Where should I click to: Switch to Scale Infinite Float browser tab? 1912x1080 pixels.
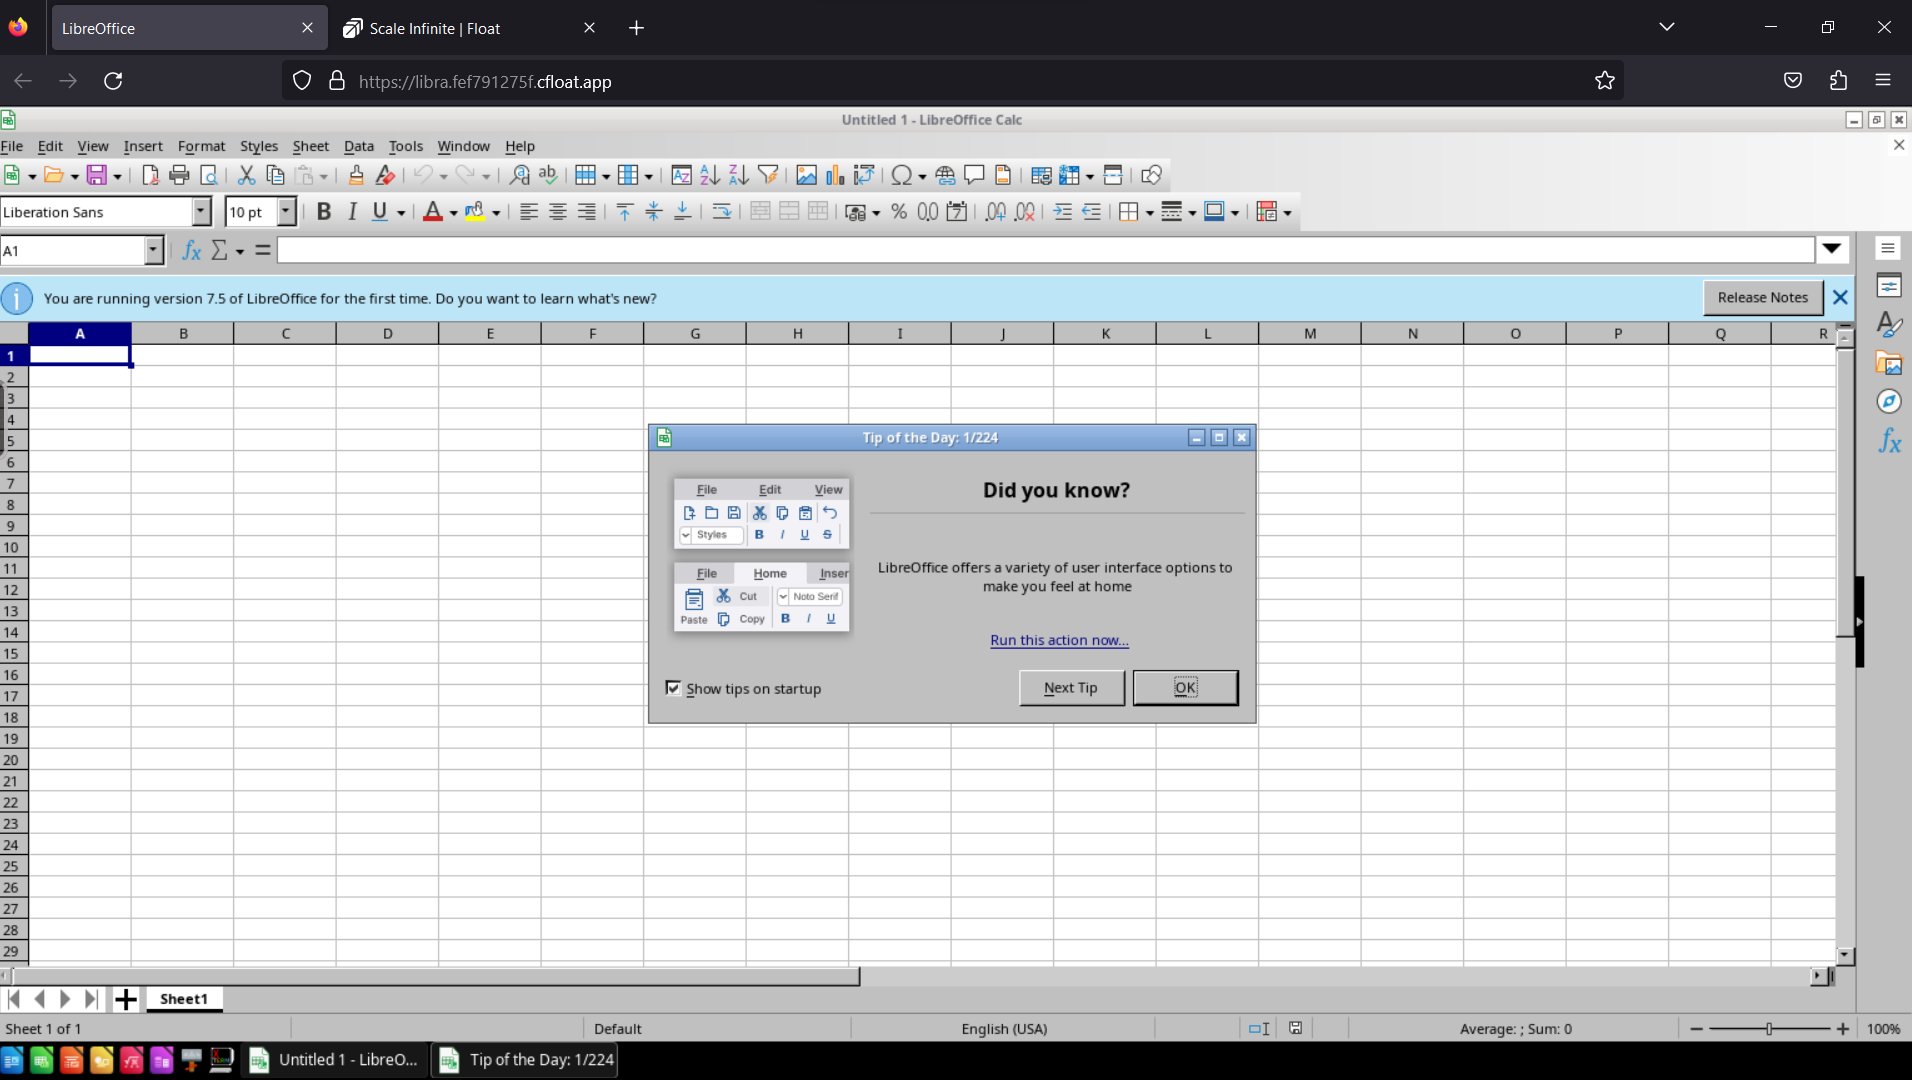point(470,28)
